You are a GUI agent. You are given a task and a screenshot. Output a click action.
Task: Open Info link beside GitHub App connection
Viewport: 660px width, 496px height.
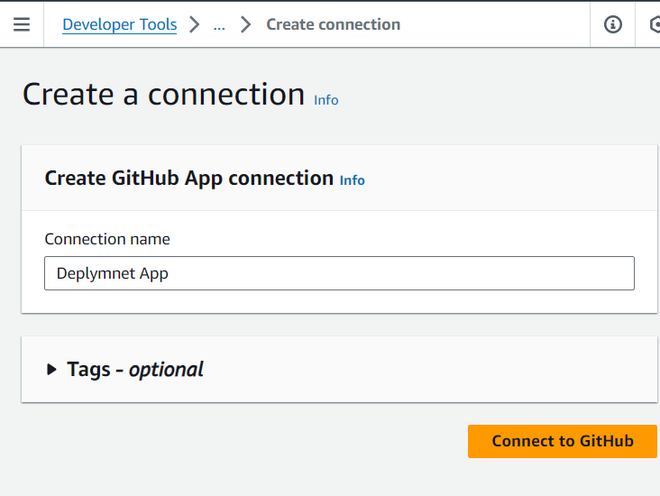point(352,180)
